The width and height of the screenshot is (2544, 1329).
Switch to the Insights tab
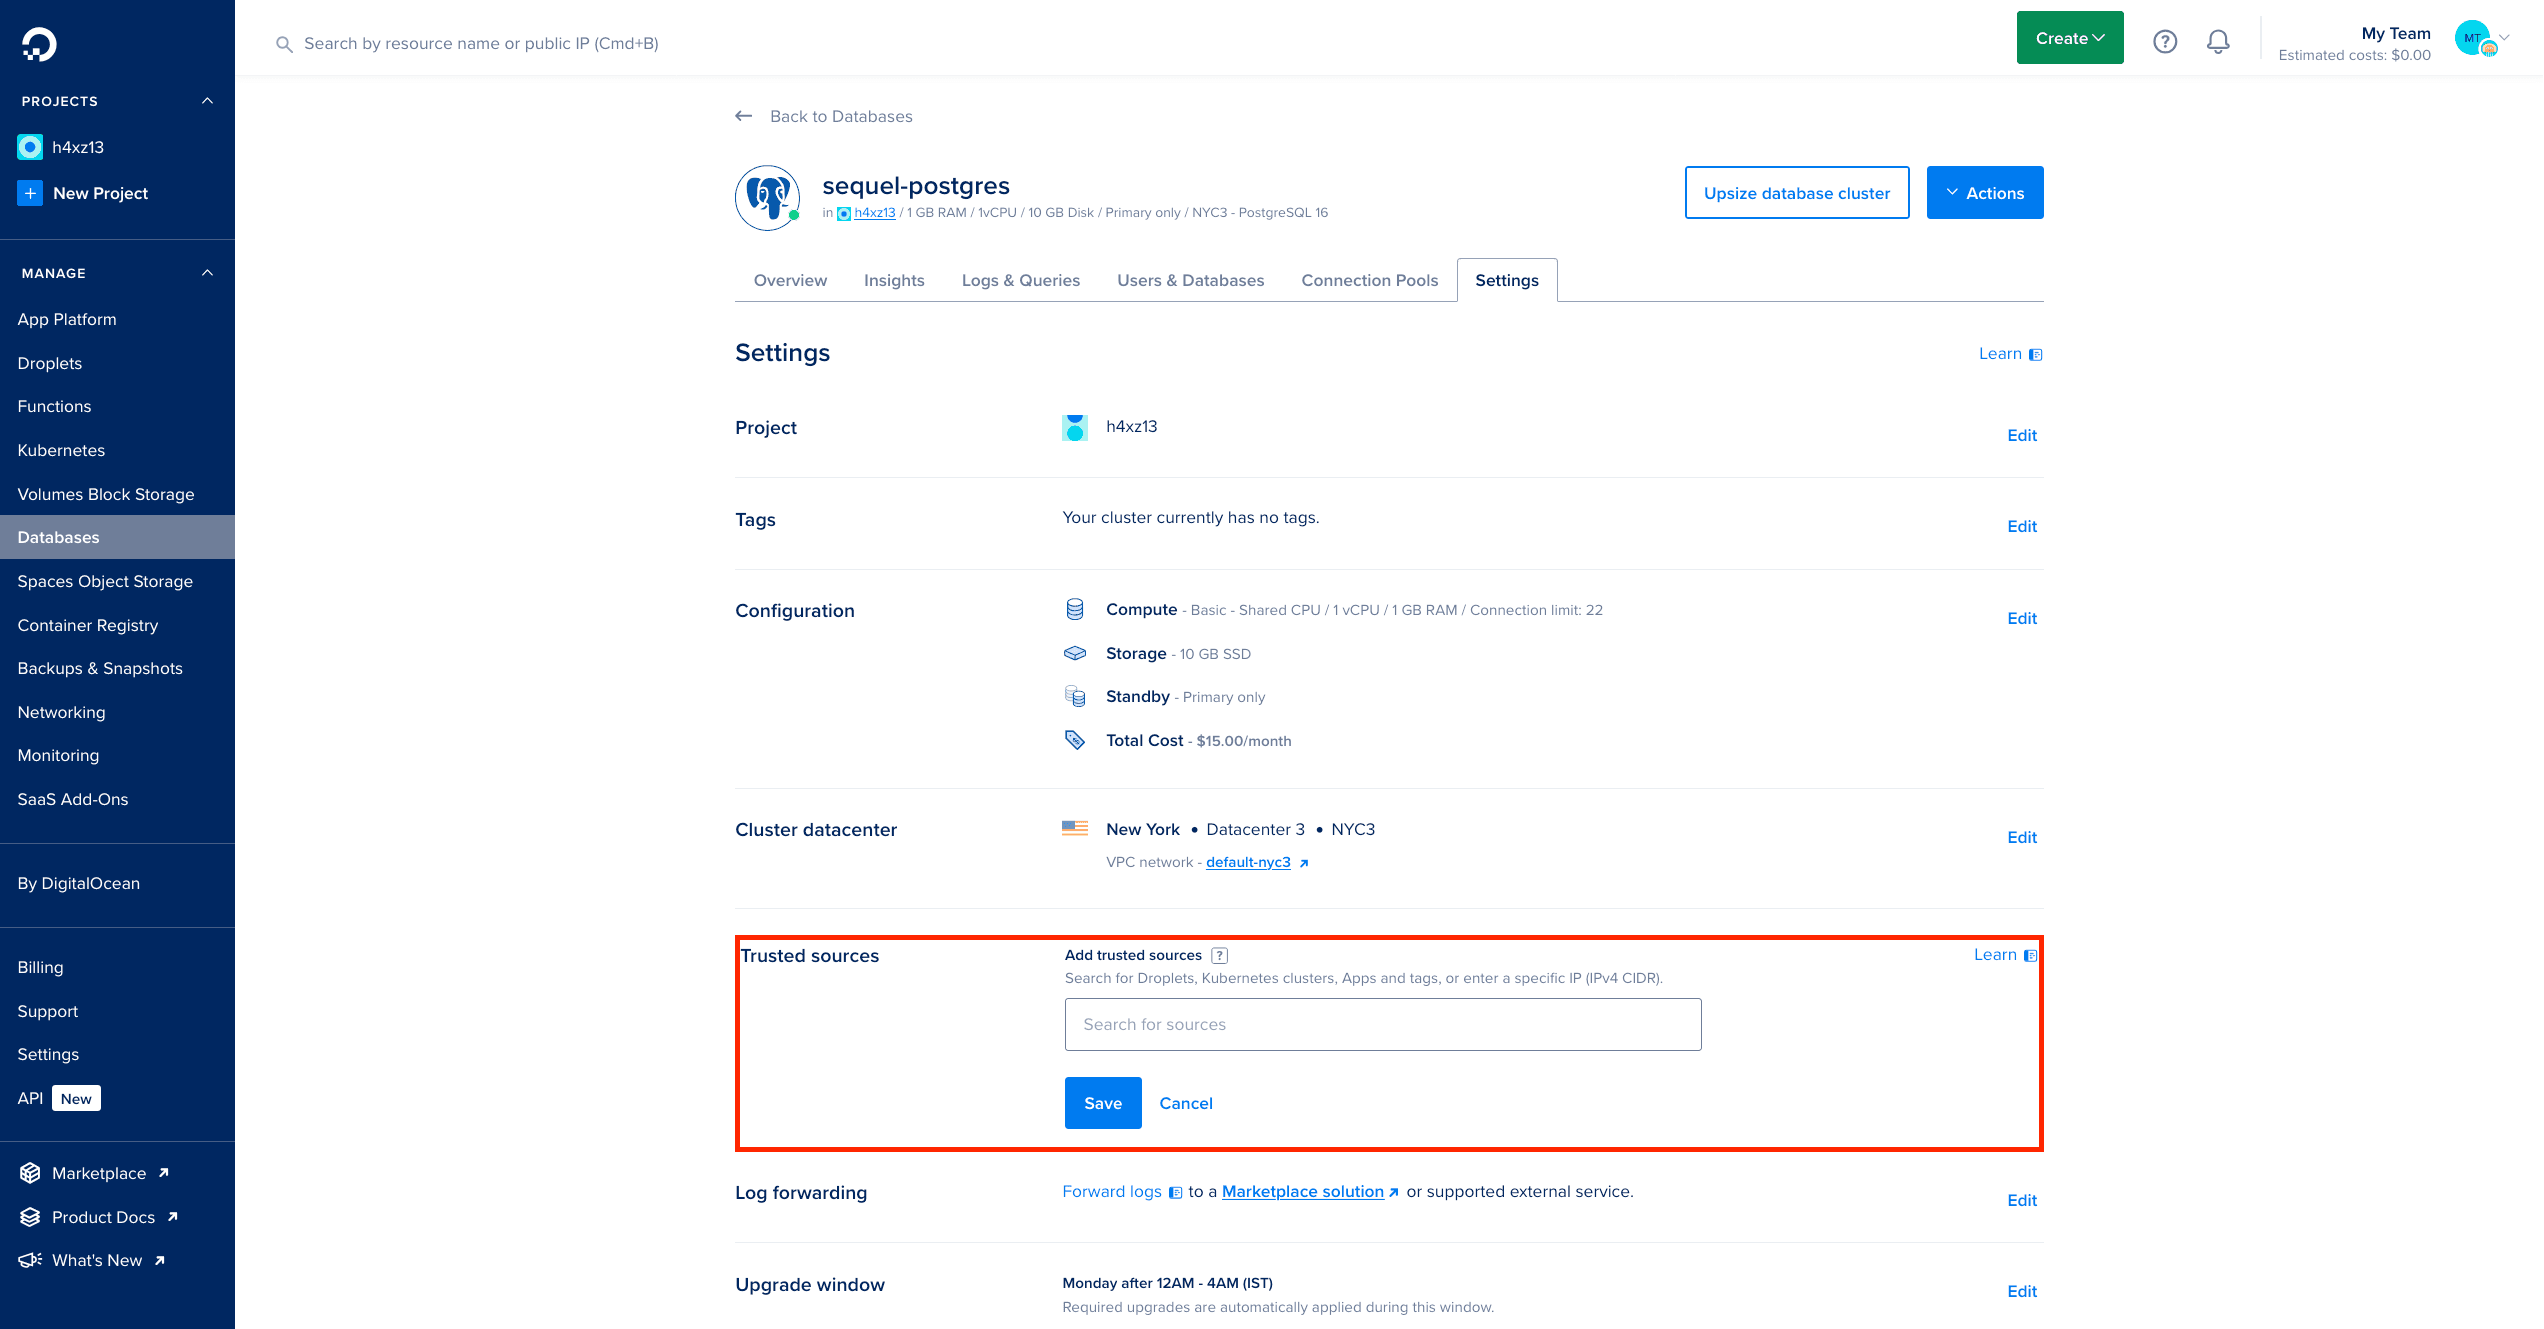(x=894, y=280)
